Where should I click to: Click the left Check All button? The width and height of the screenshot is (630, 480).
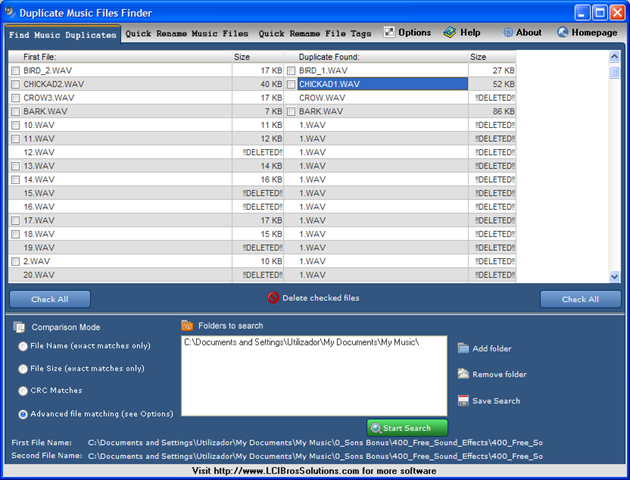[50, 299]
